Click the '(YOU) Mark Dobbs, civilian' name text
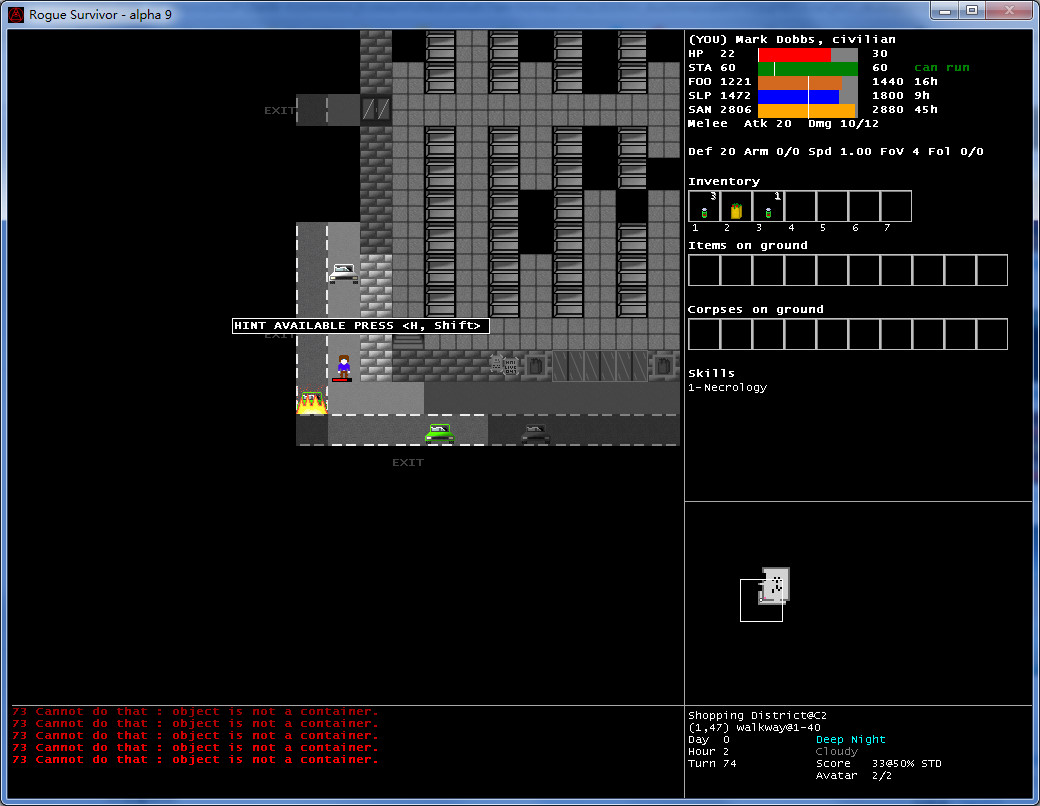1040x806 pixels. click(792, 39)
